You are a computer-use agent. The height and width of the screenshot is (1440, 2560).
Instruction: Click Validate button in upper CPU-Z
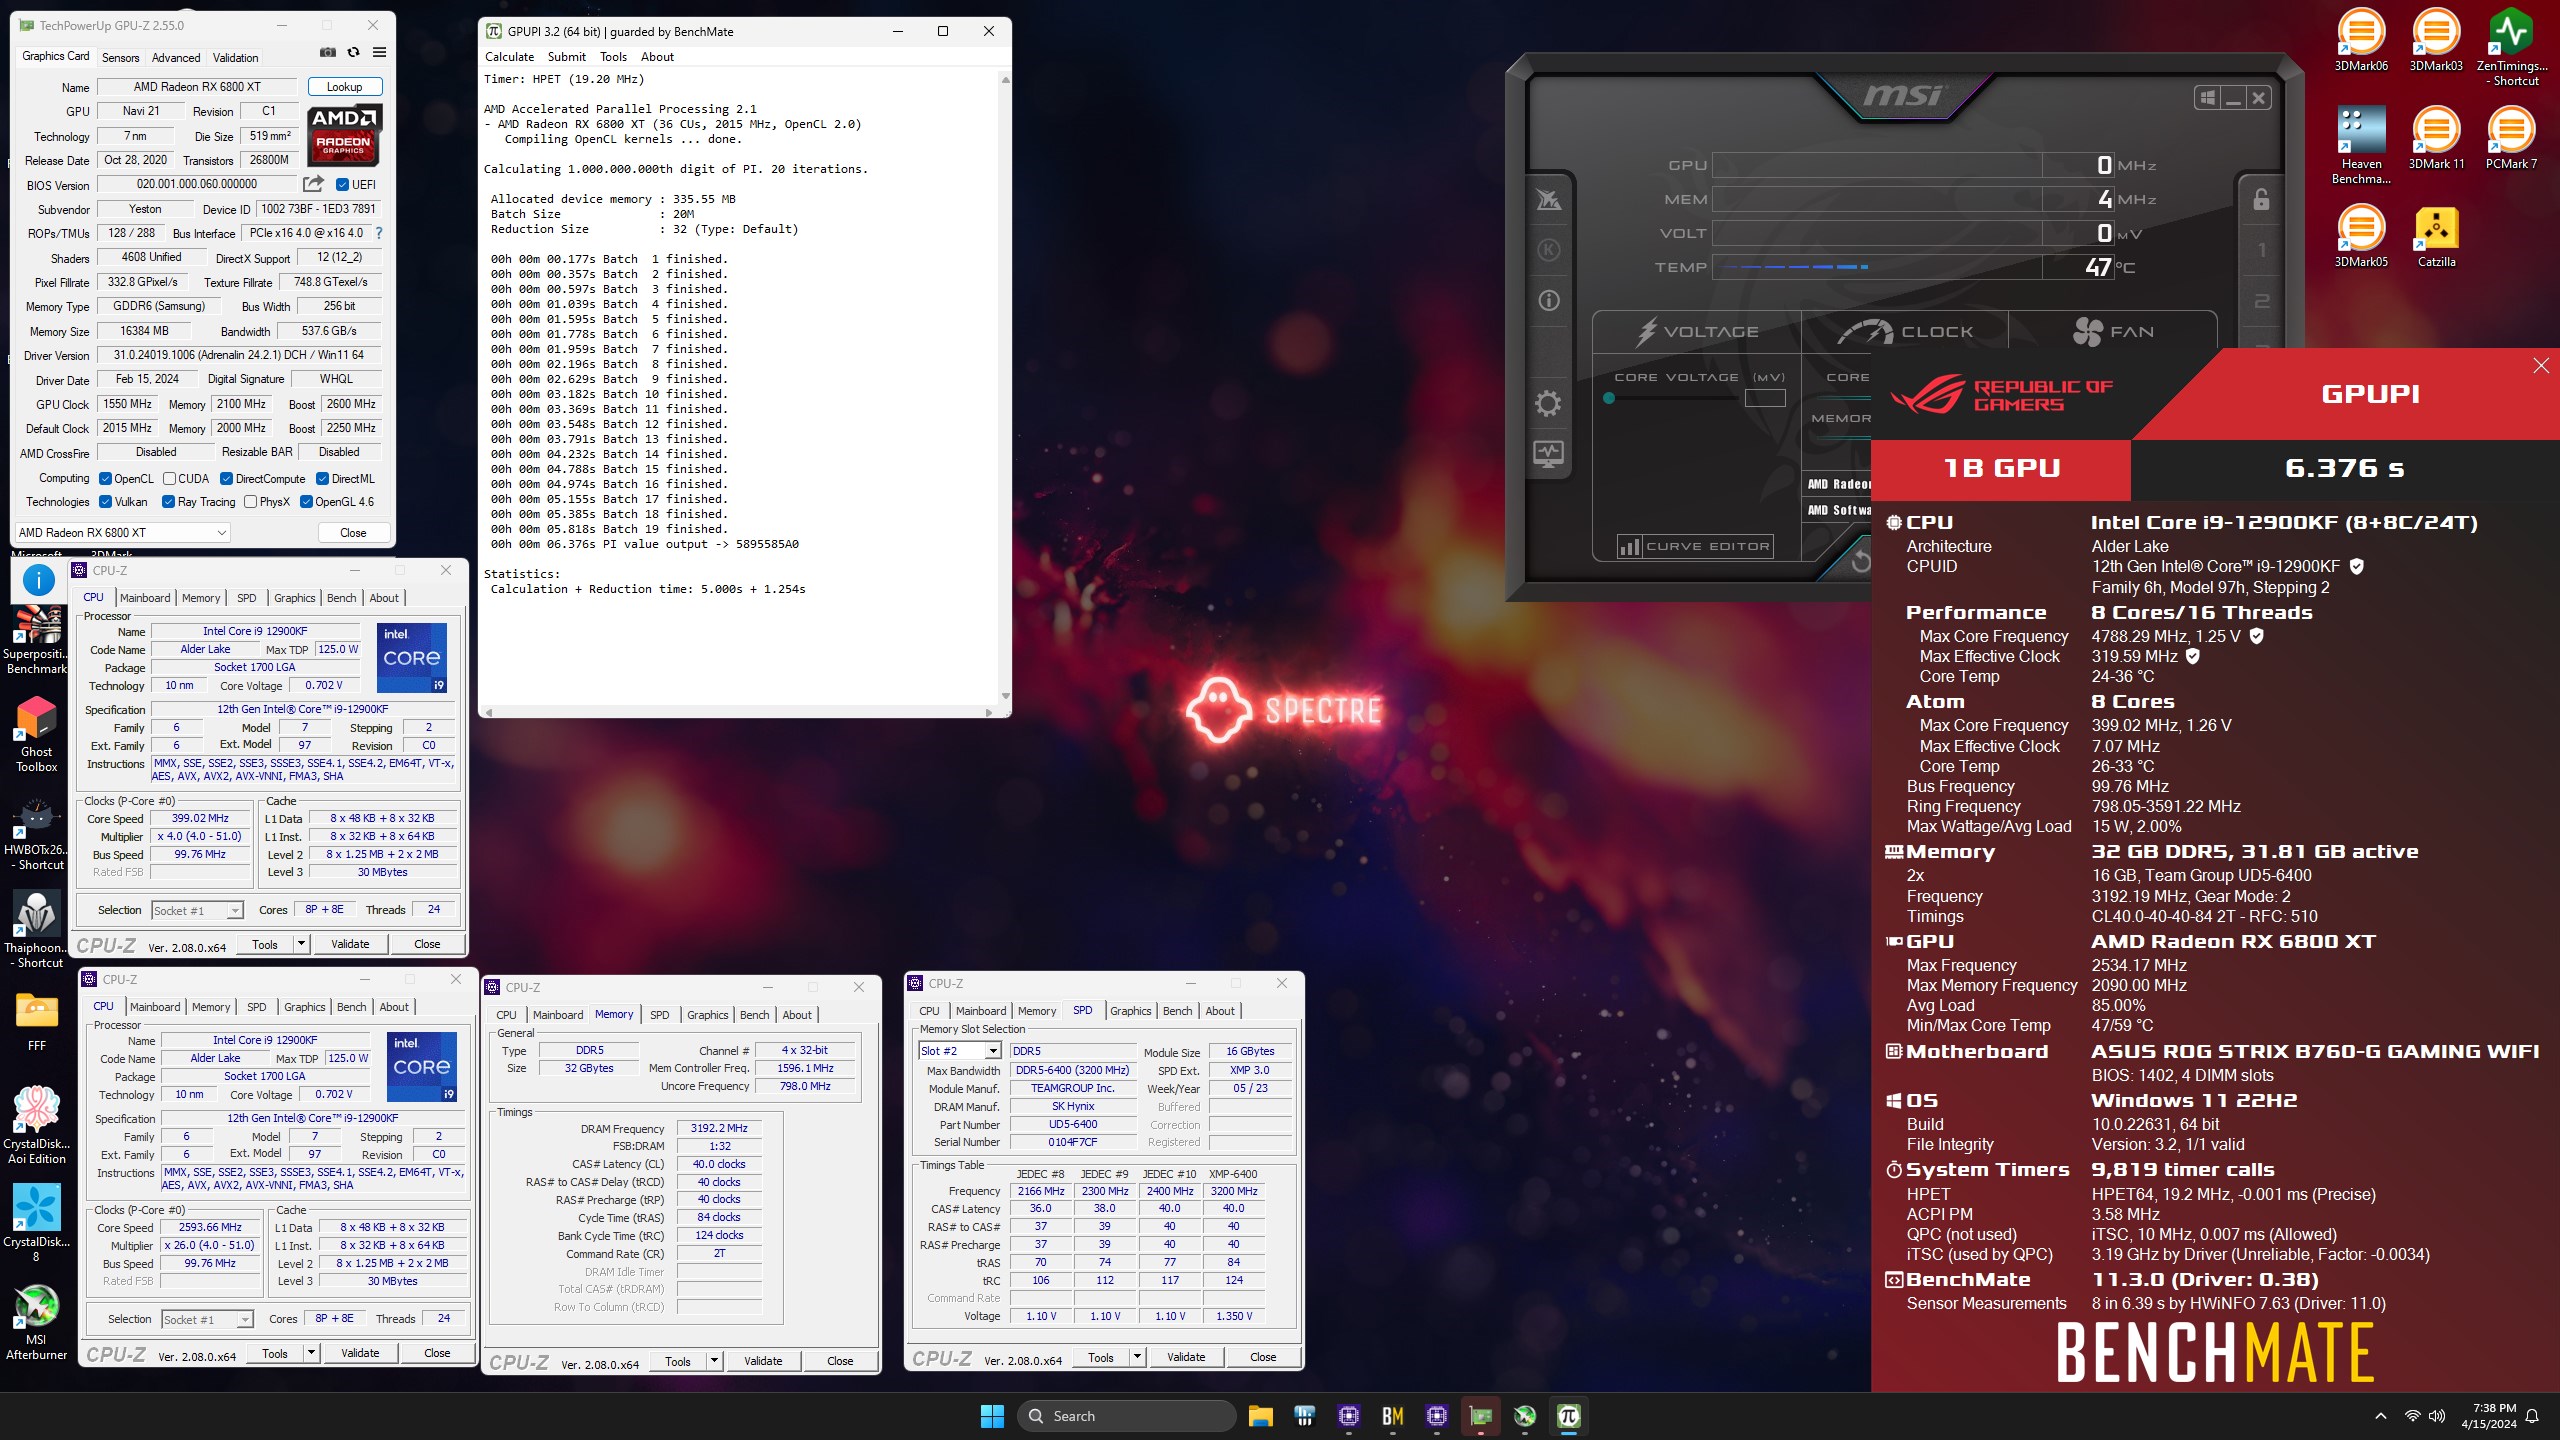pyautogui.click(x=350, y=944)
